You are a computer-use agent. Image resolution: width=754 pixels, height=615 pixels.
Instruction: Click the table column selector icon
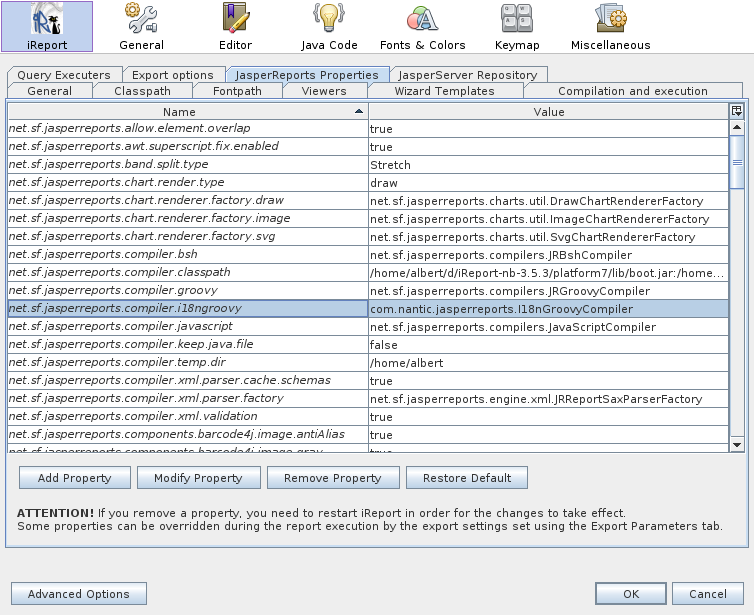737,111
